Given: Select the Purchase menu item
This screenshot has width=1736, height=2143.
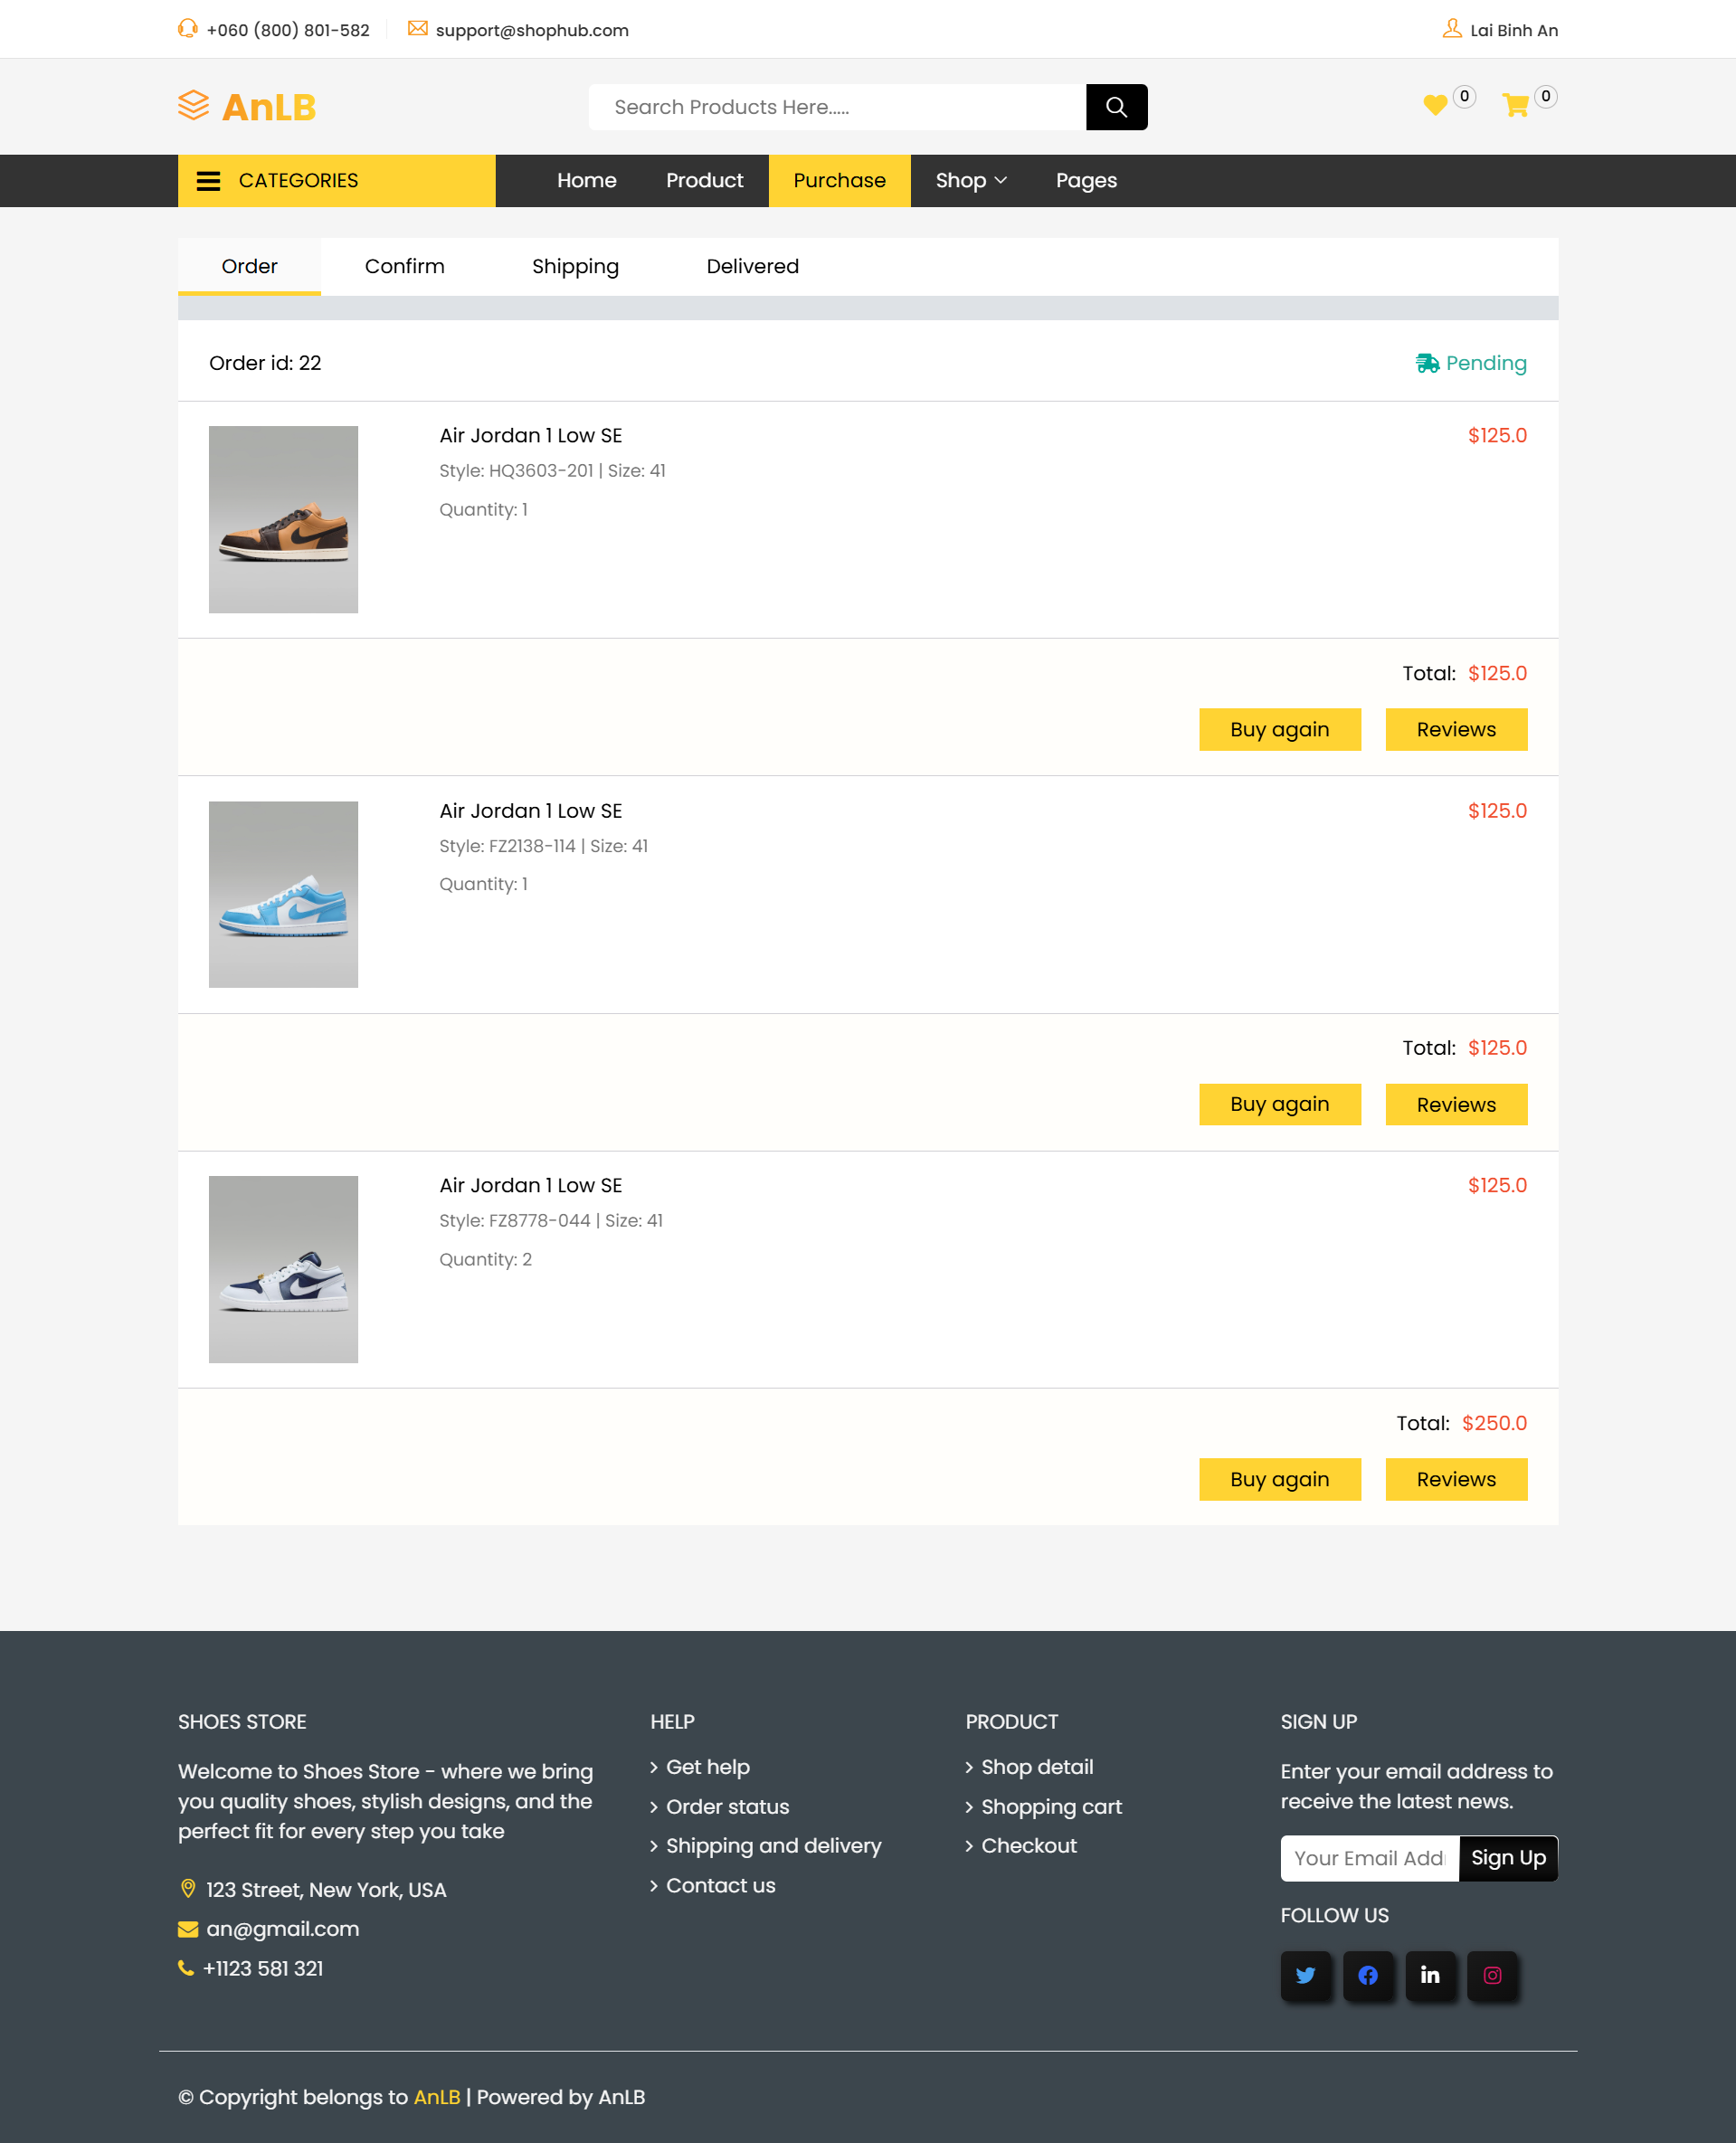Looking at the screenshot, I should (x=839, y=181).
